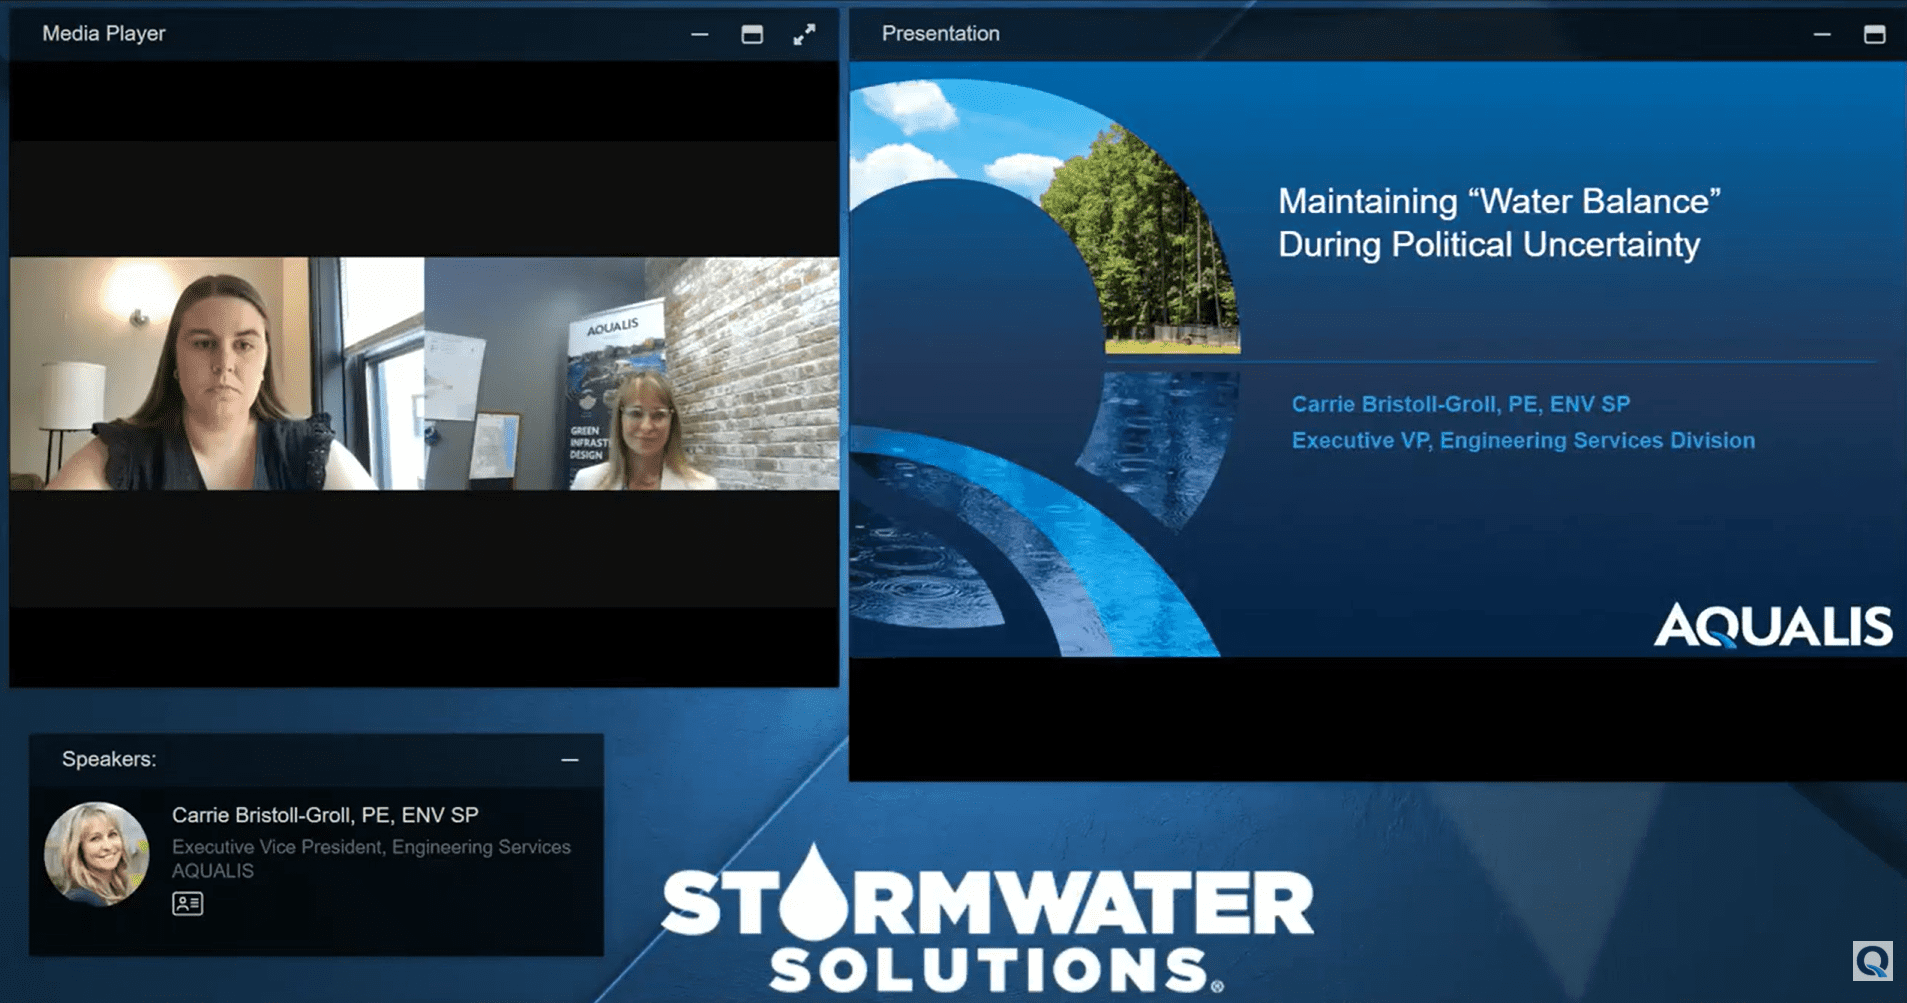Click the Q logo icon in the corner
This screenshot has width=1907, height=1003.
pyautogui.click(x=1871, y=962)
